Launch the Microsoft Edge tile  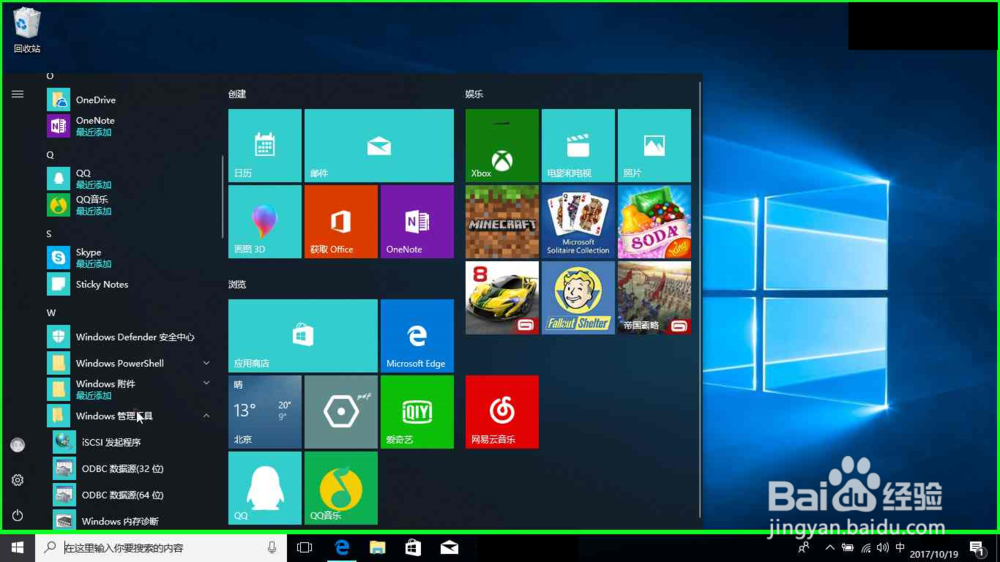417,336
